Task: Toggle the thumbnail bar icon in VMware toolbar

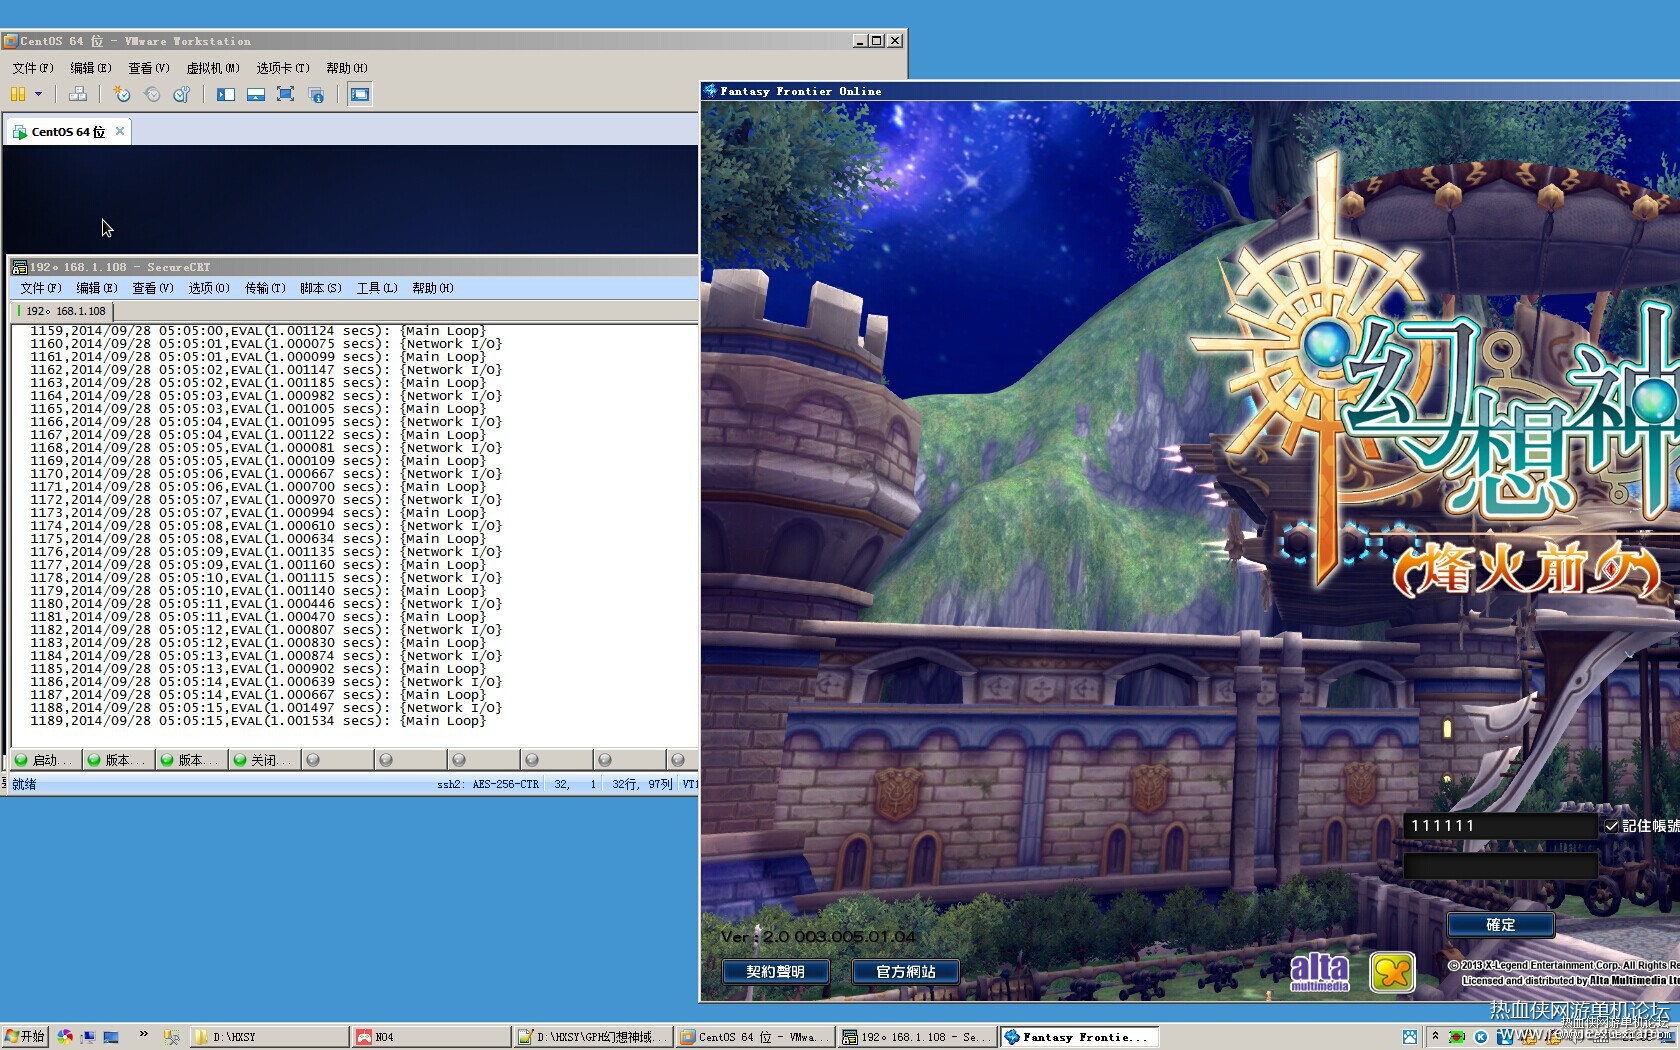Action: pyautogui.click(x=256, y=94)
